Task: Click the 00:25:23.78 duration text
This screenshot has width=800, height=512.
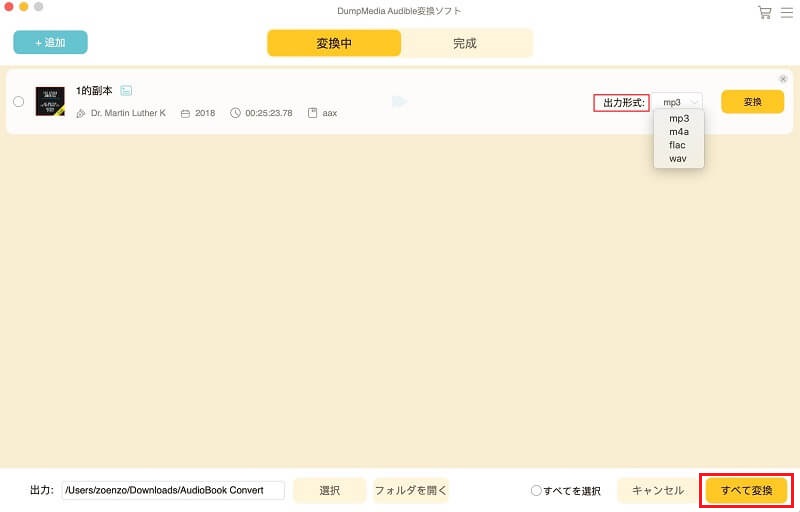Action: (269, 113)
